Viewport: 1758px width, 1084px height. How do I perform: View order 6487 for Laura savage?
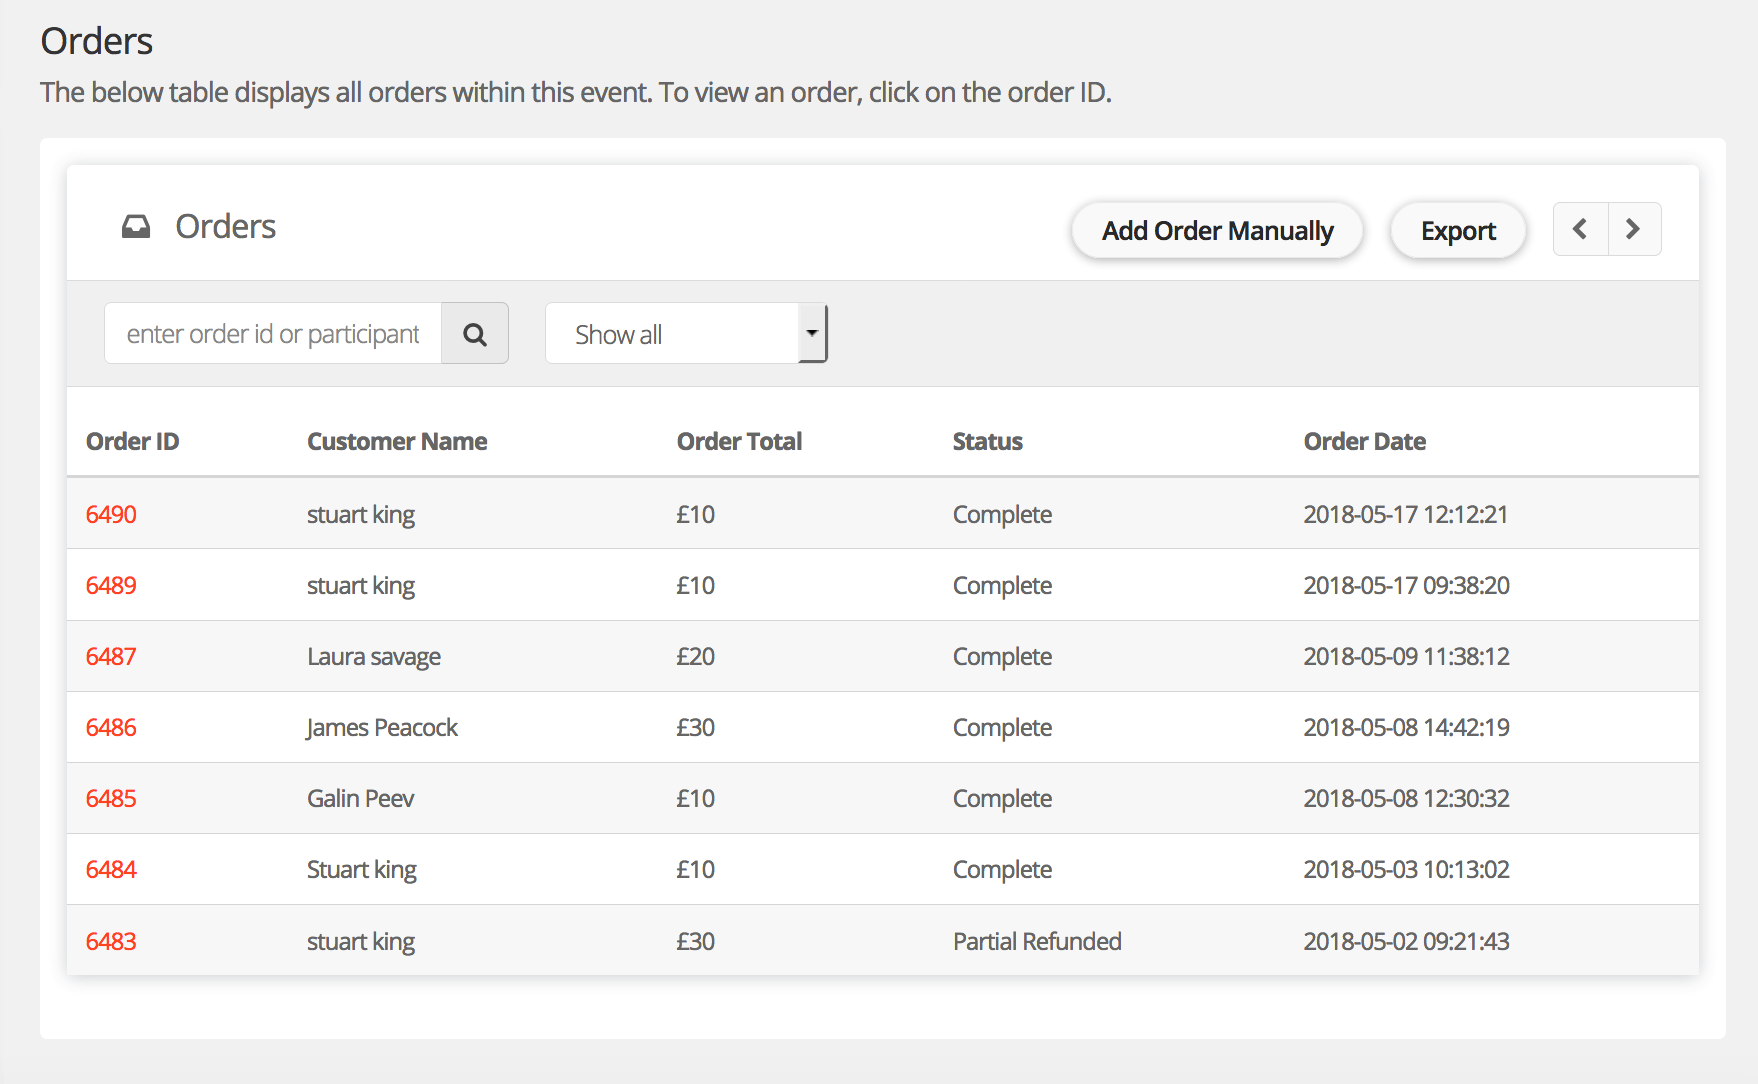(111, 657)
